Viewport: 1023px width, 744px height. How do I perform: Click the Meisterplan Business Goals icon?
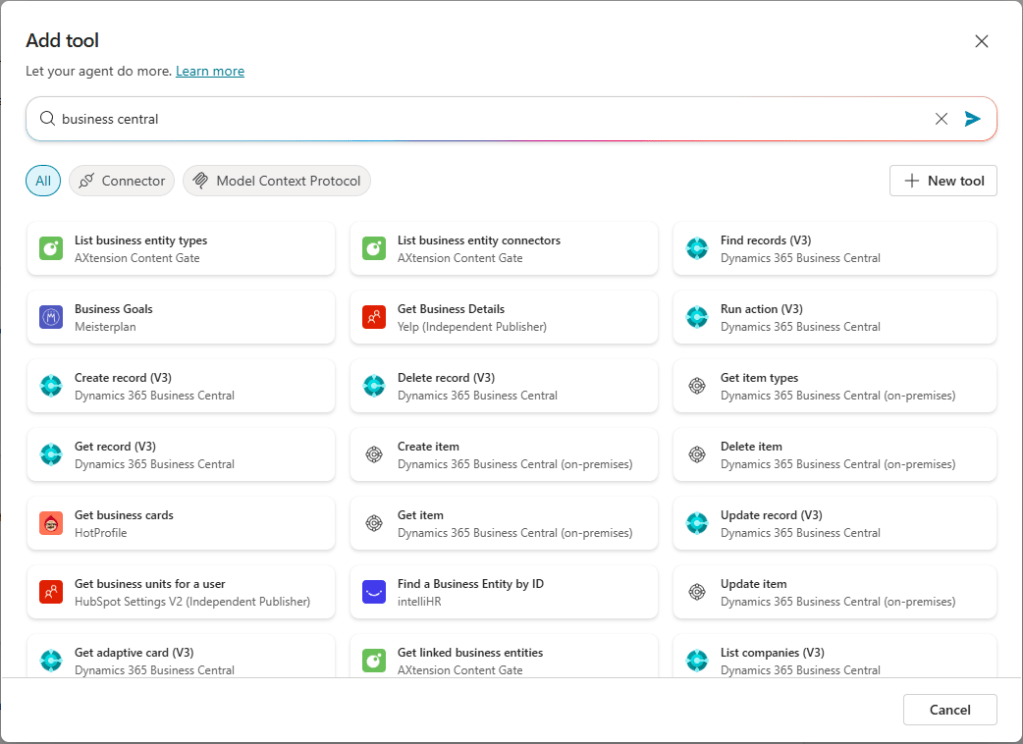click(x=51, y=318)
